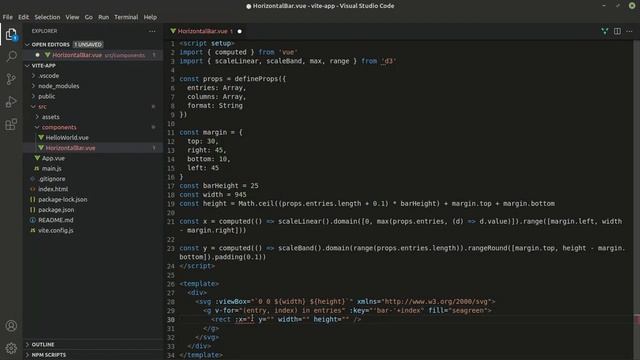Open the Terminal menu
This screenshot has height=360, width=640.
tap(126, 17)
